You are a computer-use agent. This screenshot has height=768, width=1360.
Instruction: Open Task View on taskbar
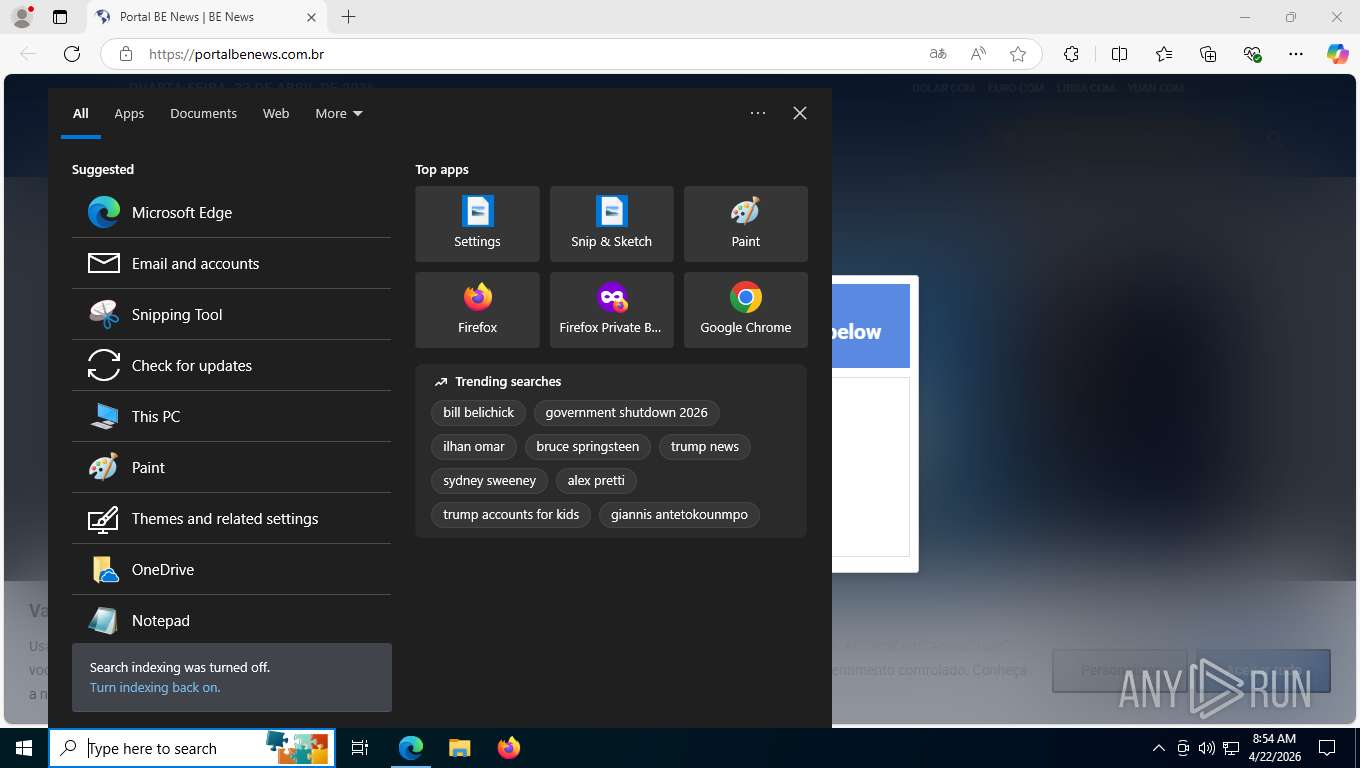click(x=360, y=748)
